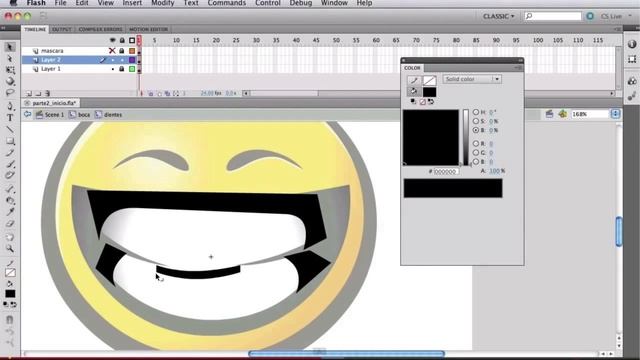Click the Edit Scene clapper icon
640x360 pixels.
pyautogui.click(x=549, y=114)
